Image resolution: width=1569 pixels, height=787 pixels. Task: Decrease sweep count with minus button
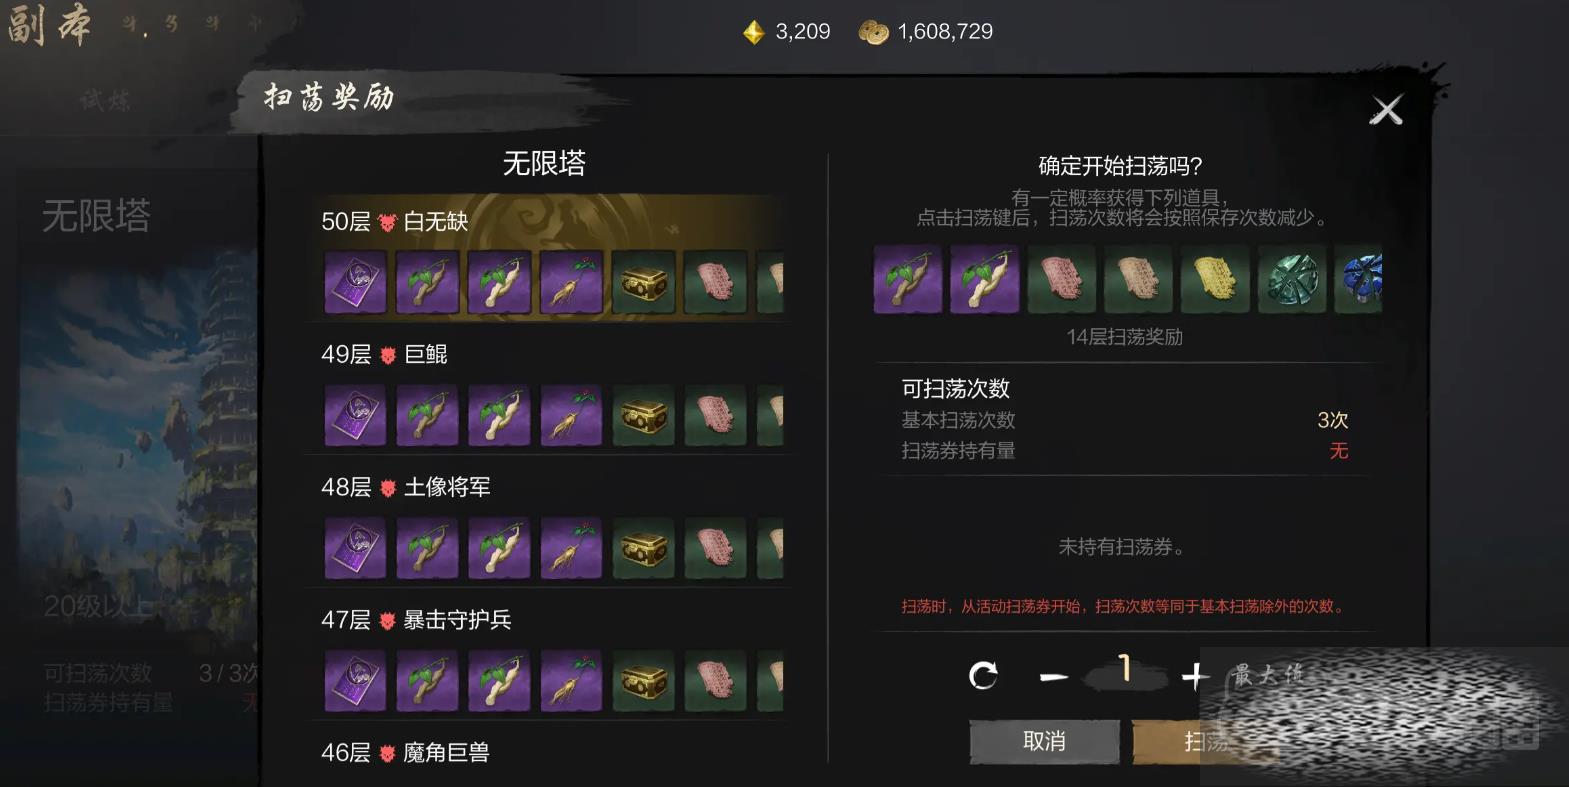click(x=1054, y=677)
